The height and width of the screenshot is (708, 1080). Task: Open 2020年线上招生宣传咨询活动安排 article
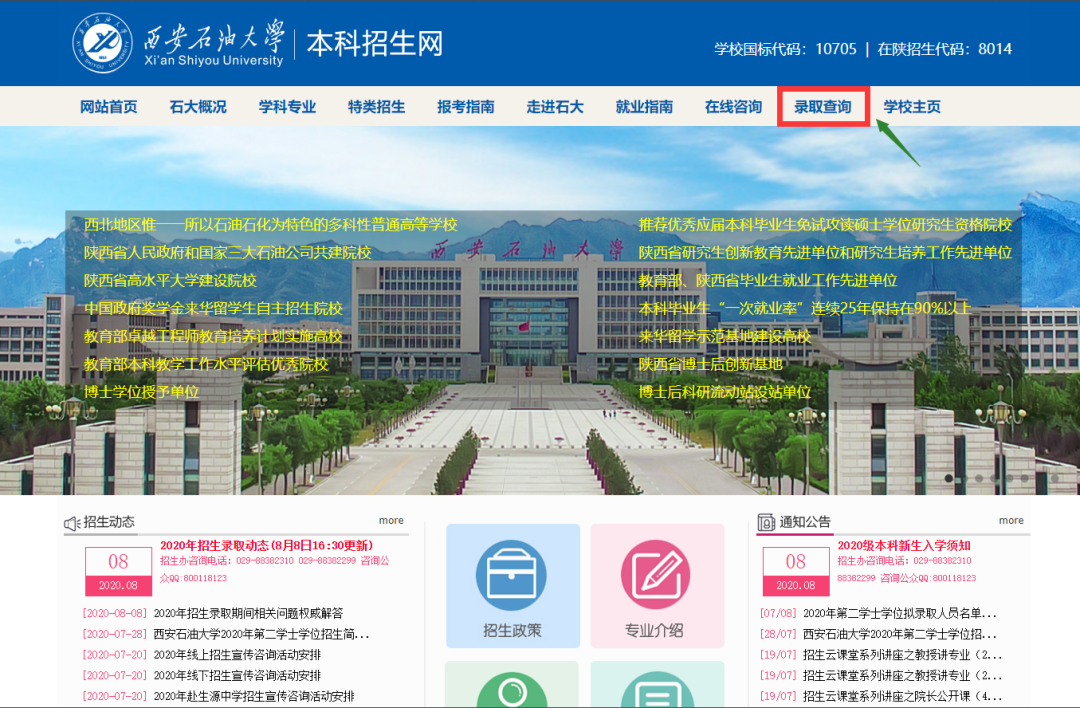tap(237, 654)
